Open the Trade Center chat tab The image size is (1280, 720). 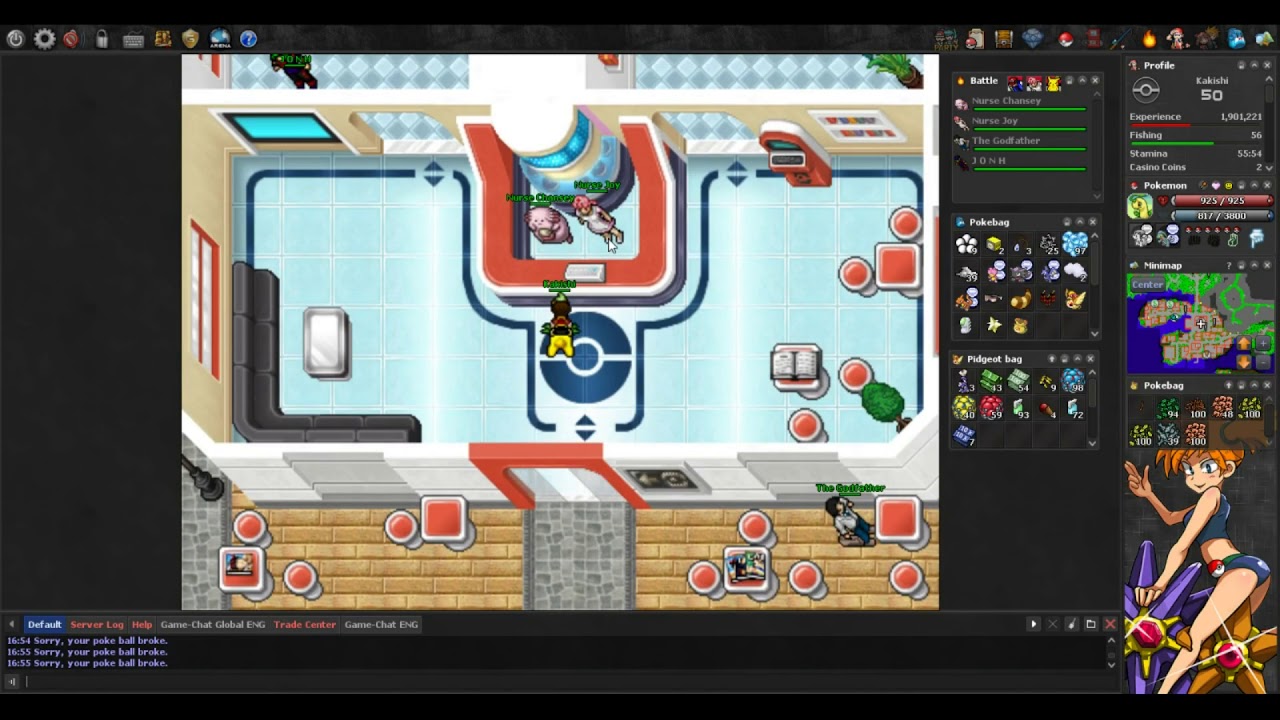click(x=305, y=624)
